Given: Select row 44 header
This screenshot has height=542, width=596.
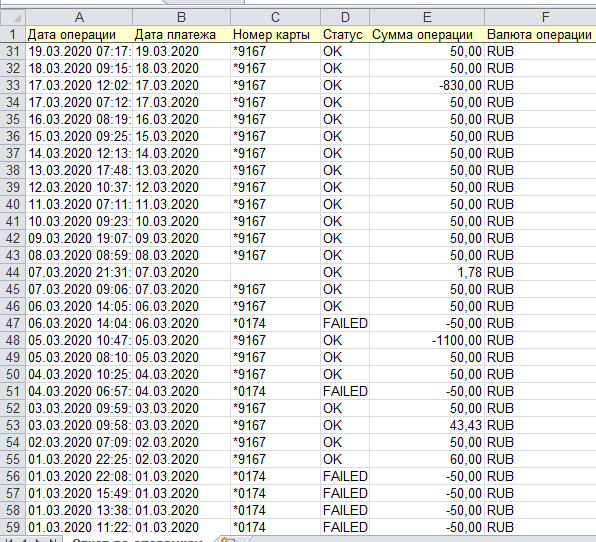Looking at the screenshot, I should coord(13,272).
